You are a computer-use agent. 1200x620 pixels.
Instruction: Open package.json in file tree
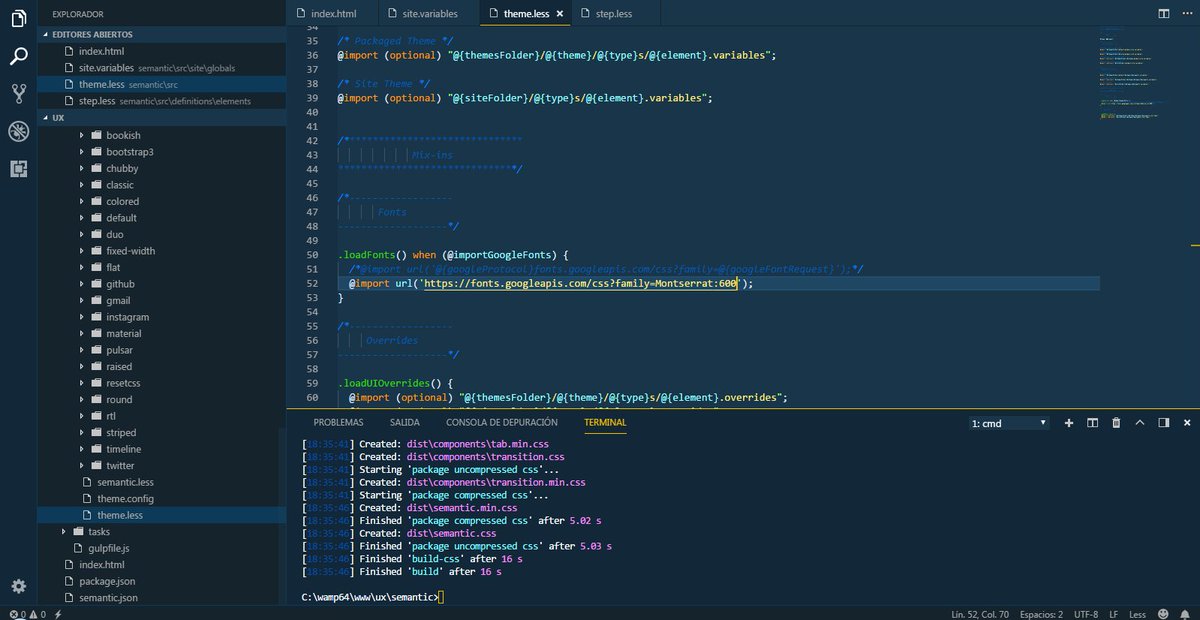(x=162, y=581)
